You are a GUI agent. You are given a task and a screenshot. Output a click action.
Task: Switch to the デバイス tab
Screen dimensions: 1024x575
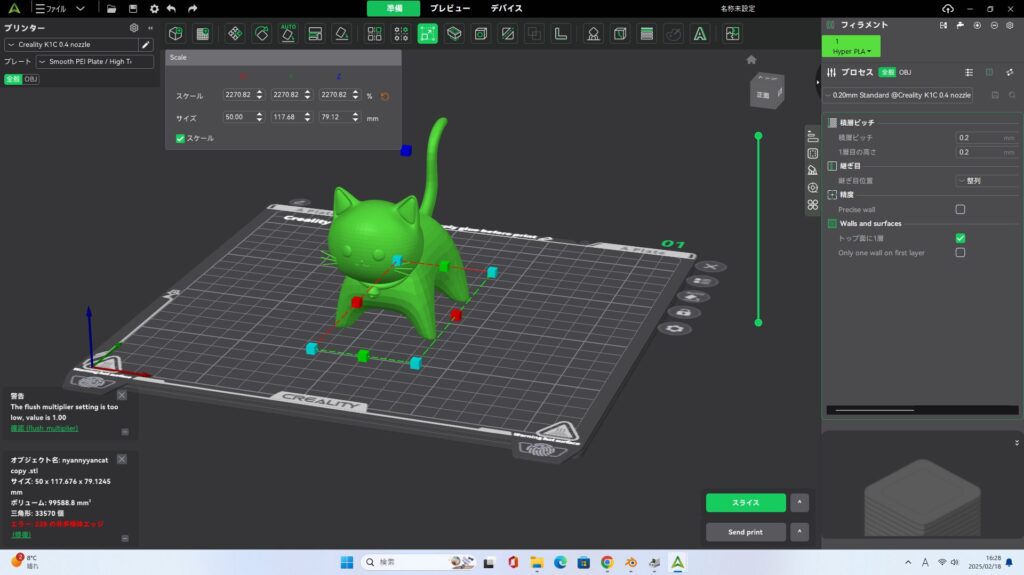[x=506, y=8]
